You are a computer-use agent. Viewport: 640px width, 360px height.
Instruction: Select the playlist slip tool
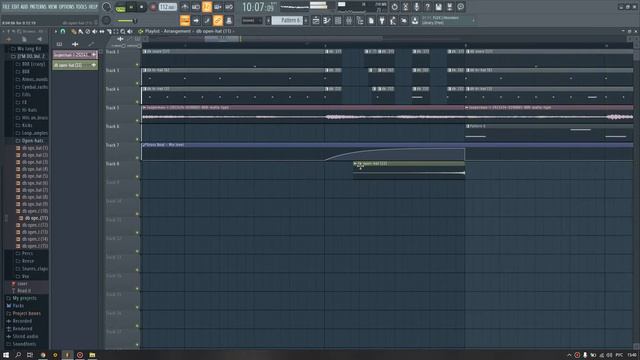[102, 31]
